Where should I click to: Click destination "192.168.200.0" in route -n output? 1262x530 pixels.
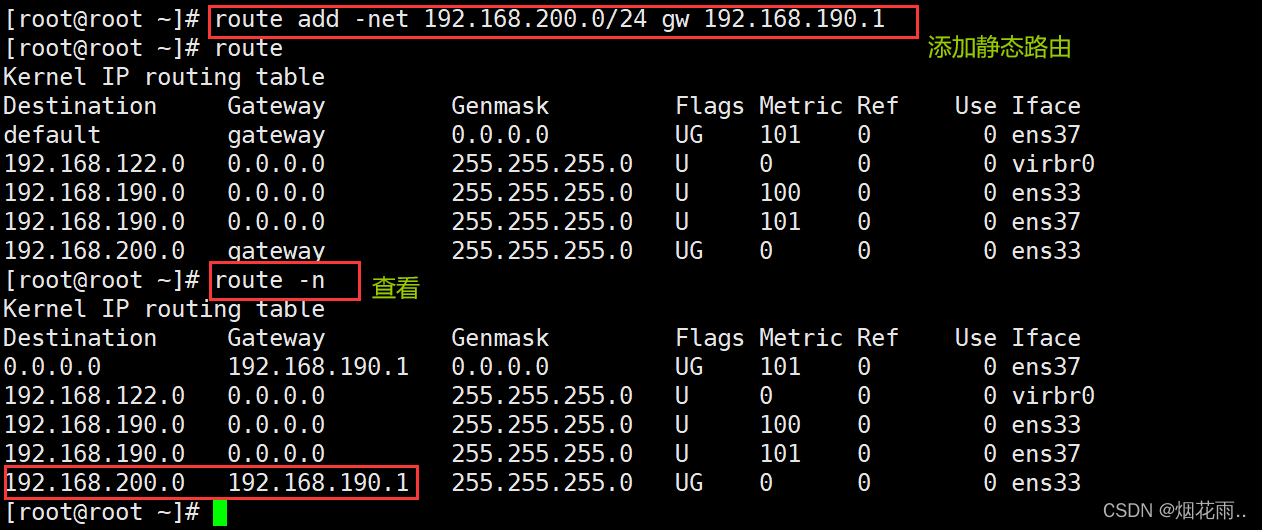94,483
